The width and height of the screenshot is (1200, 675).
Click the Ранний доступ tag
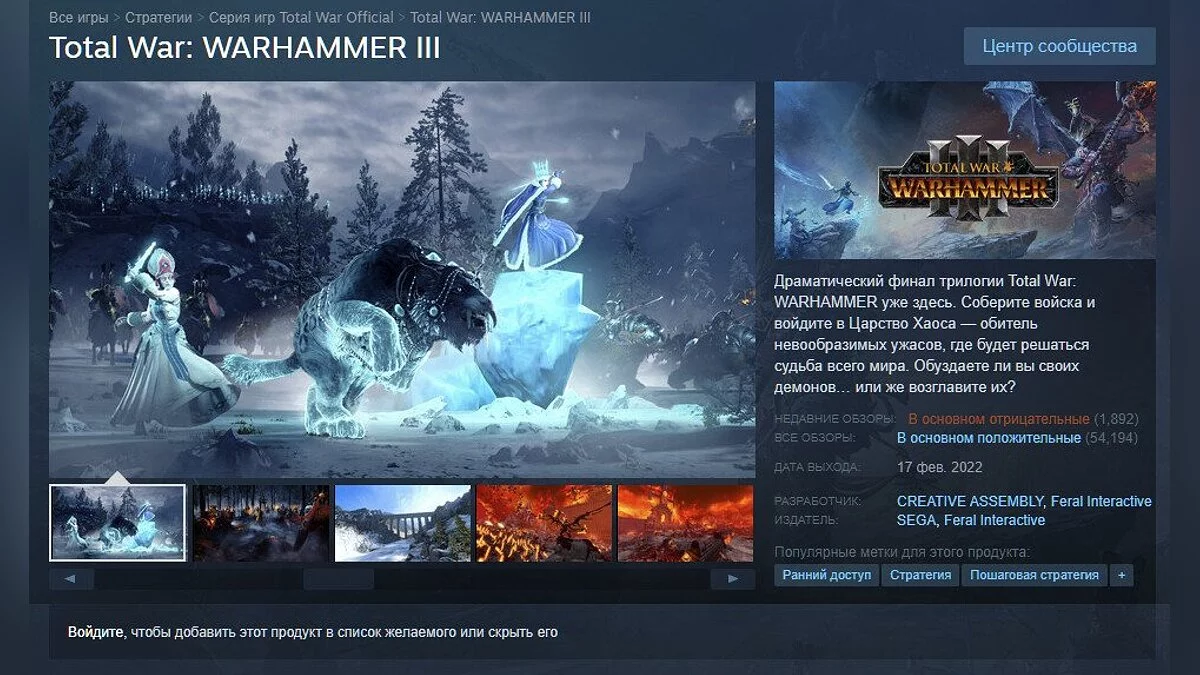pos(826,575)
